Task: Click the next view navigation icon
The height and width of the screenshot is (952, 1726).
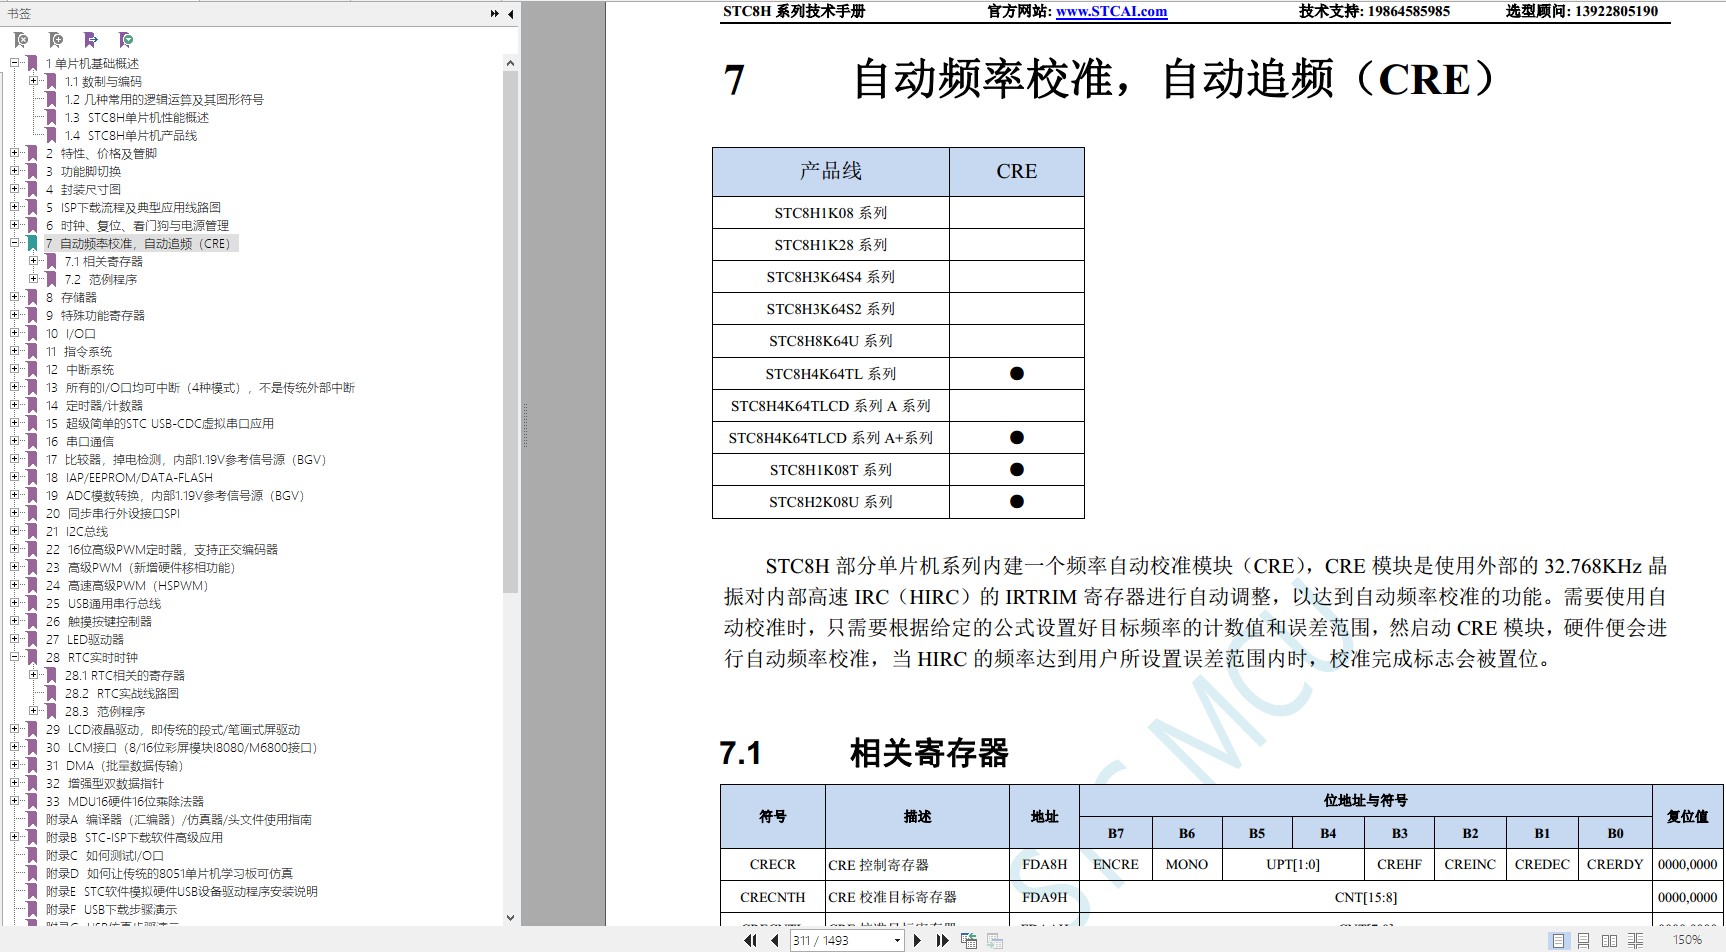Action: tap(994, 940)
